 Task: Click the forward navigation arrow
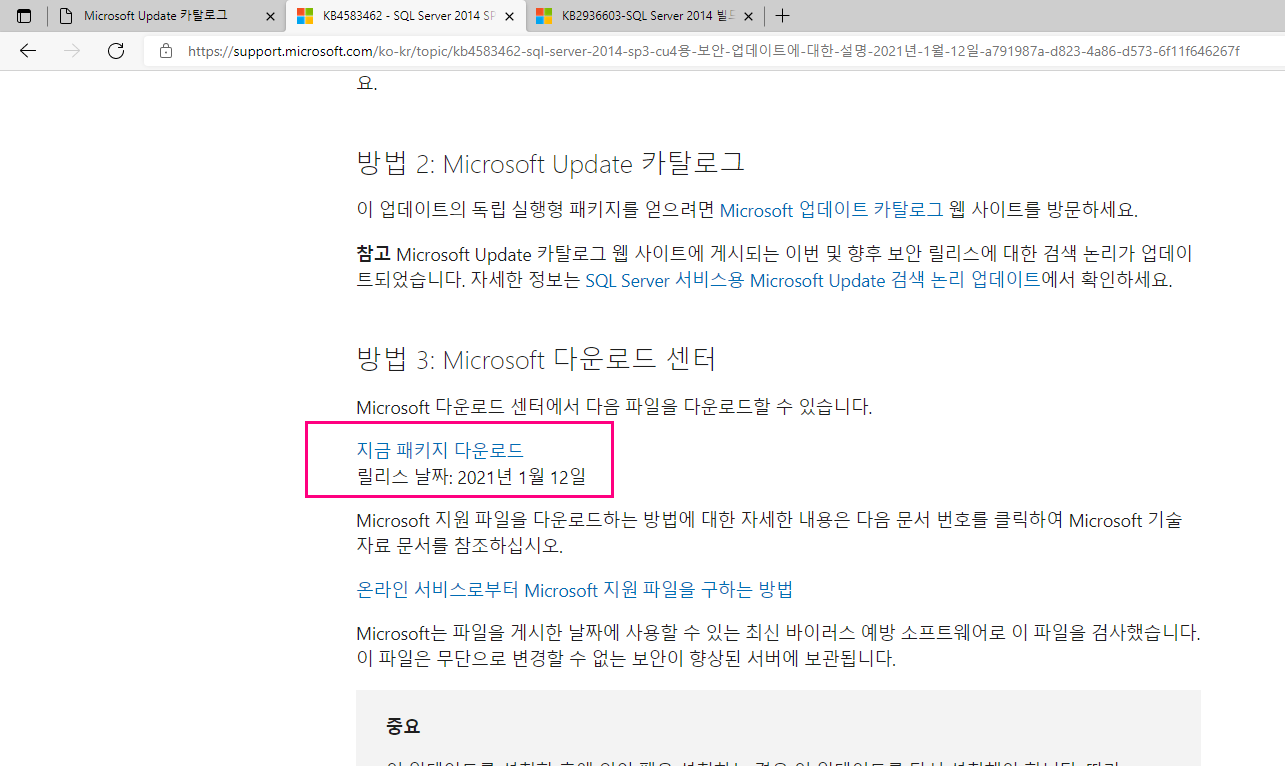(72, 51)
